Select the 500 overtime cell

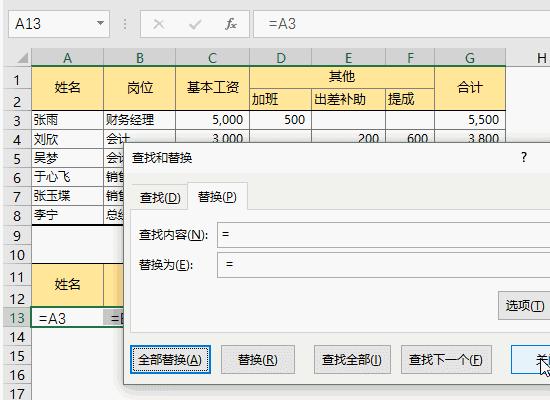[281, 120]
